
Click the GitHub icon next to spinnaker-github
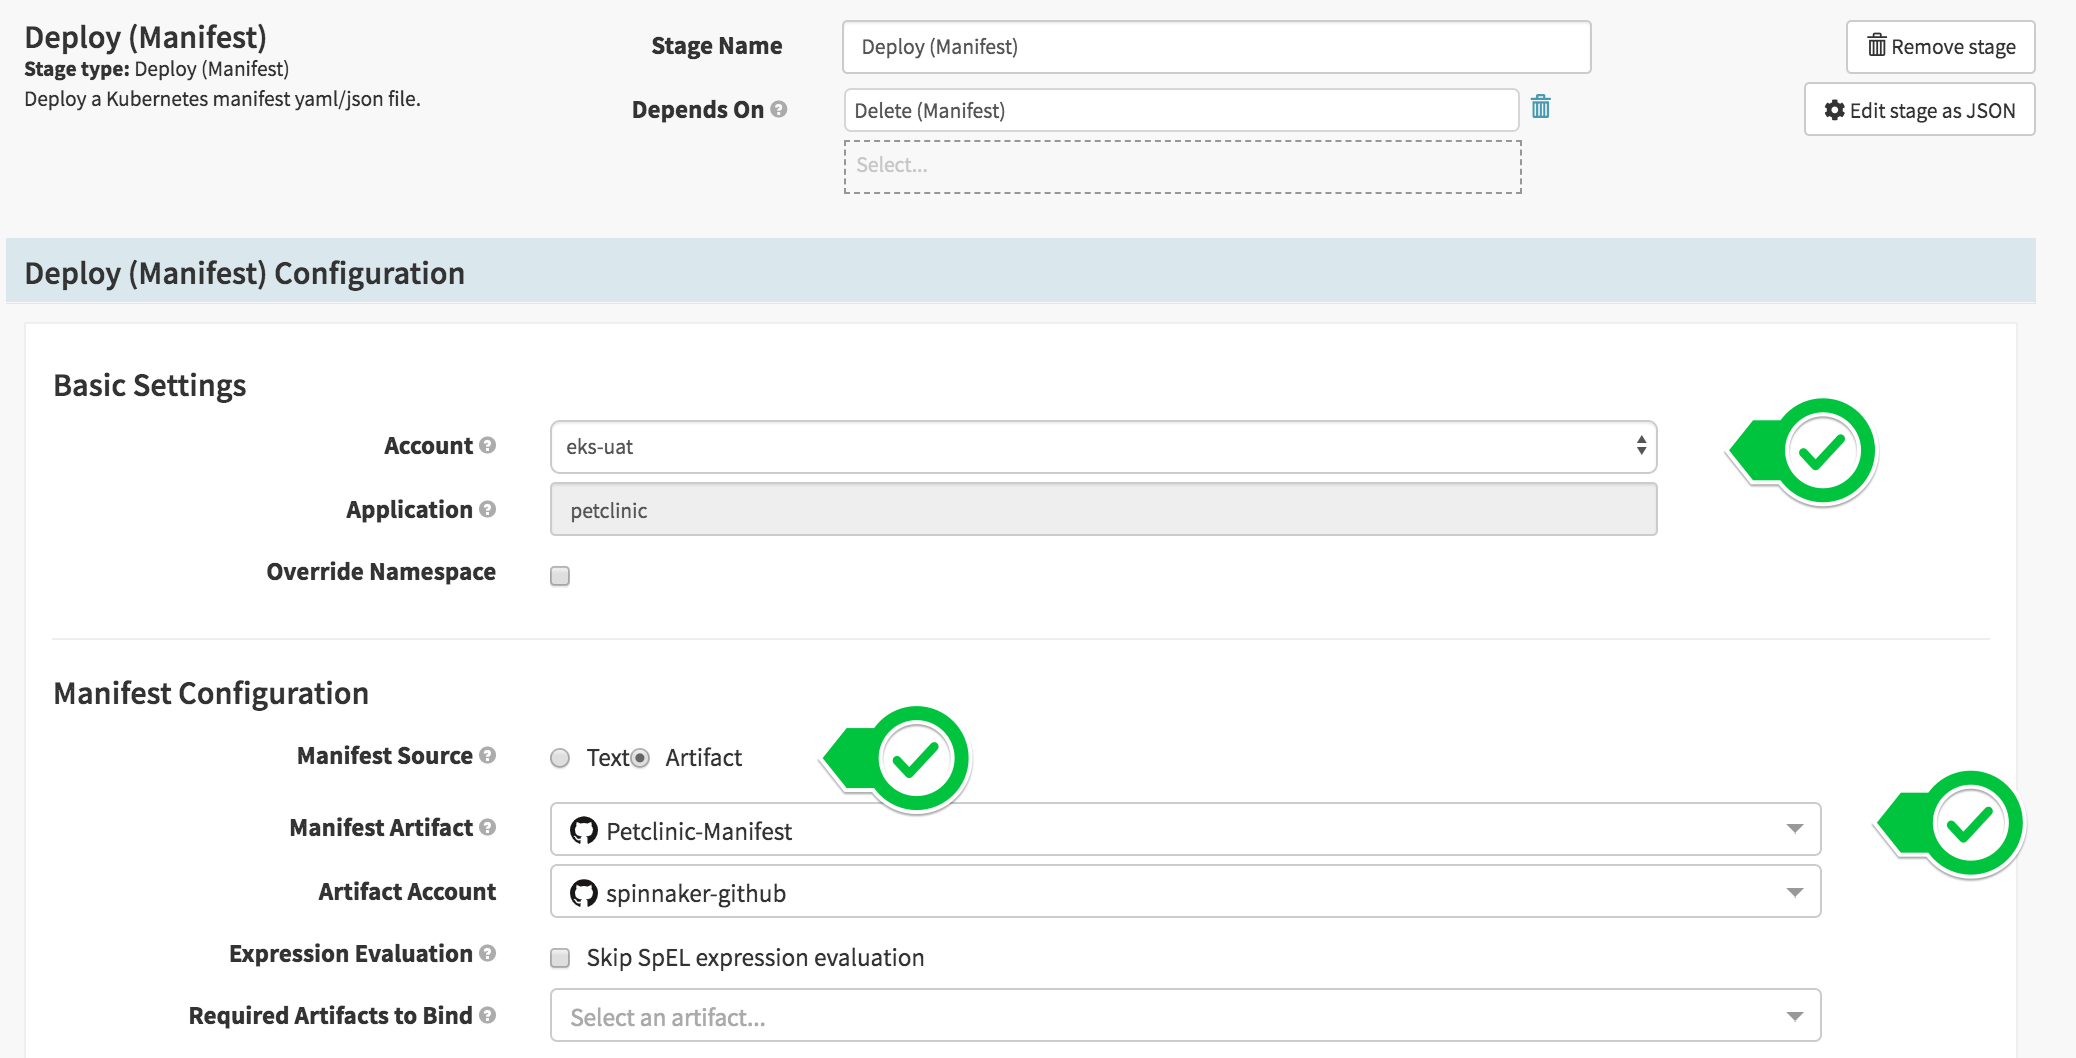tap(583, 893)
